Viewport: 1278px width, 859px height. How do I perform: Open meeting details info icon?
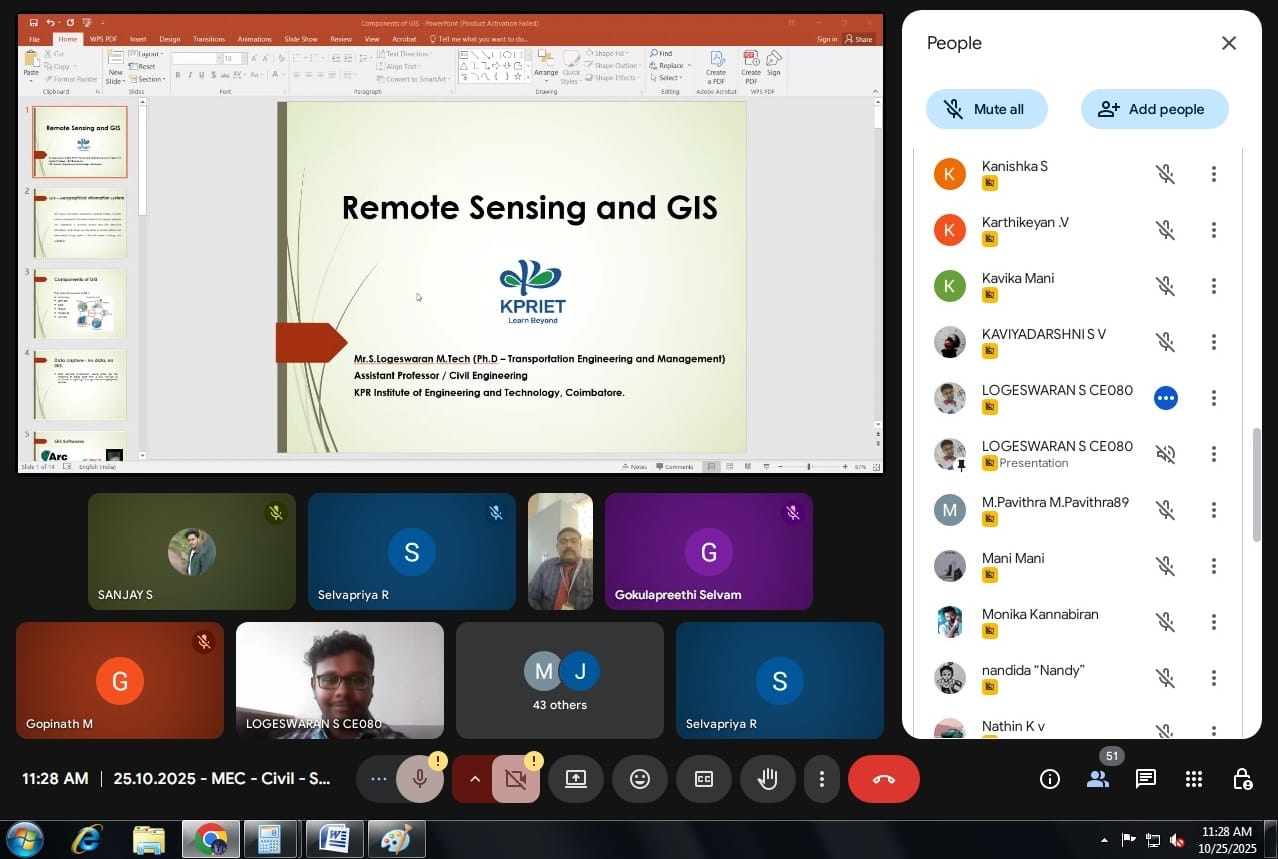click(1049, 779)
